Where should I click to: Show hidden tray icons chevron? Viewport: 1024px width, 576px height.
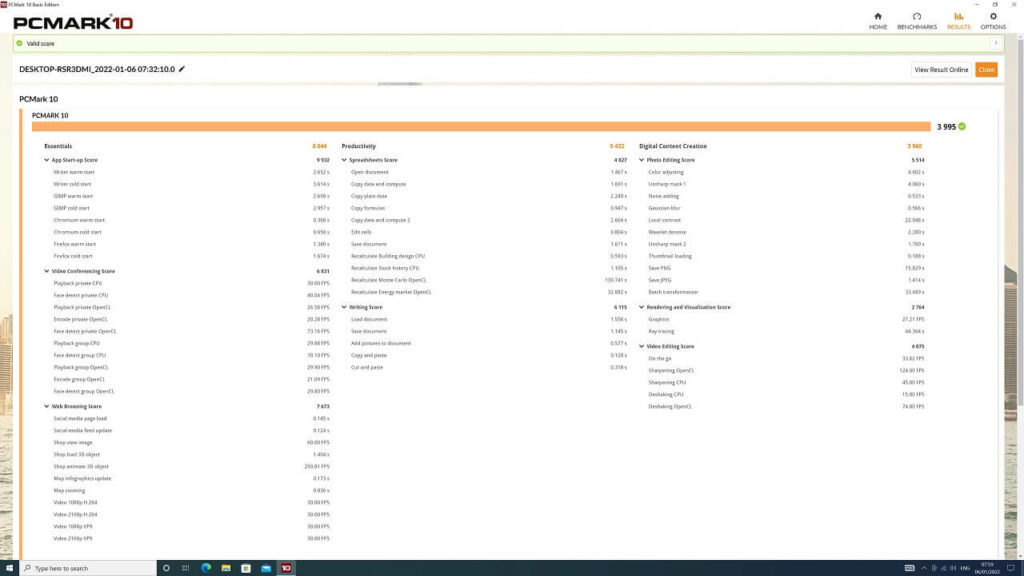coord(924,568)
